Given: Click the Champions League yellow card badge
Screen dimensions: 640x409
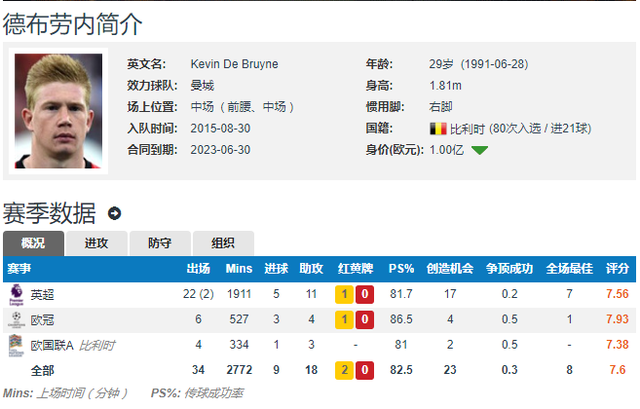Looking at the screenshot, I should coord(343,320).
